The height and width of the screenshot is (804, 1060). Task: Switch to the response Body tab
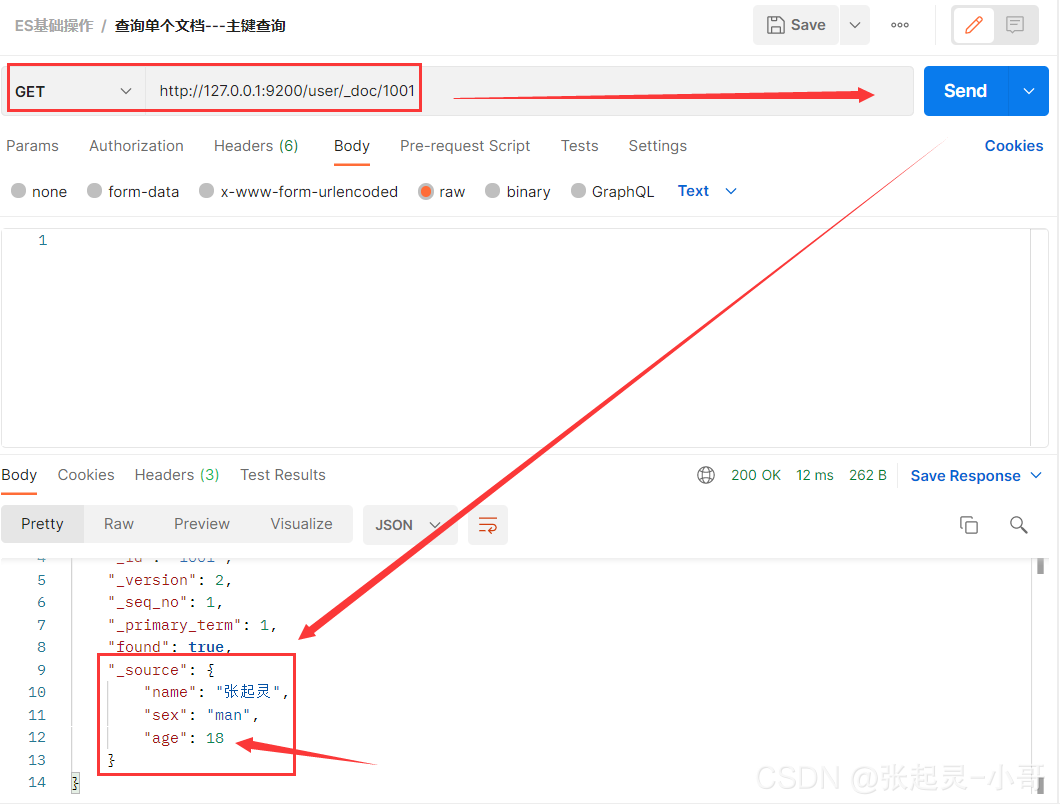coord(19,475)
